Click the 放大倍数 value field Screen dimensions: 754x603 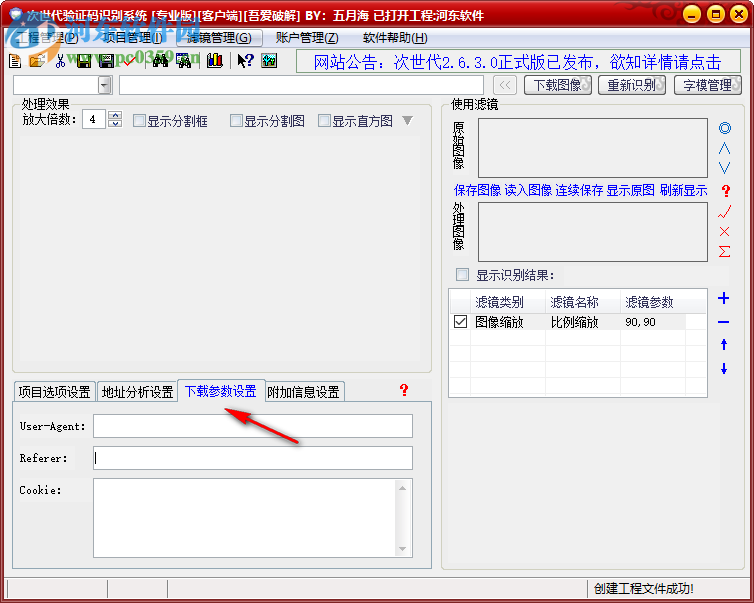(x=94, y=119)
